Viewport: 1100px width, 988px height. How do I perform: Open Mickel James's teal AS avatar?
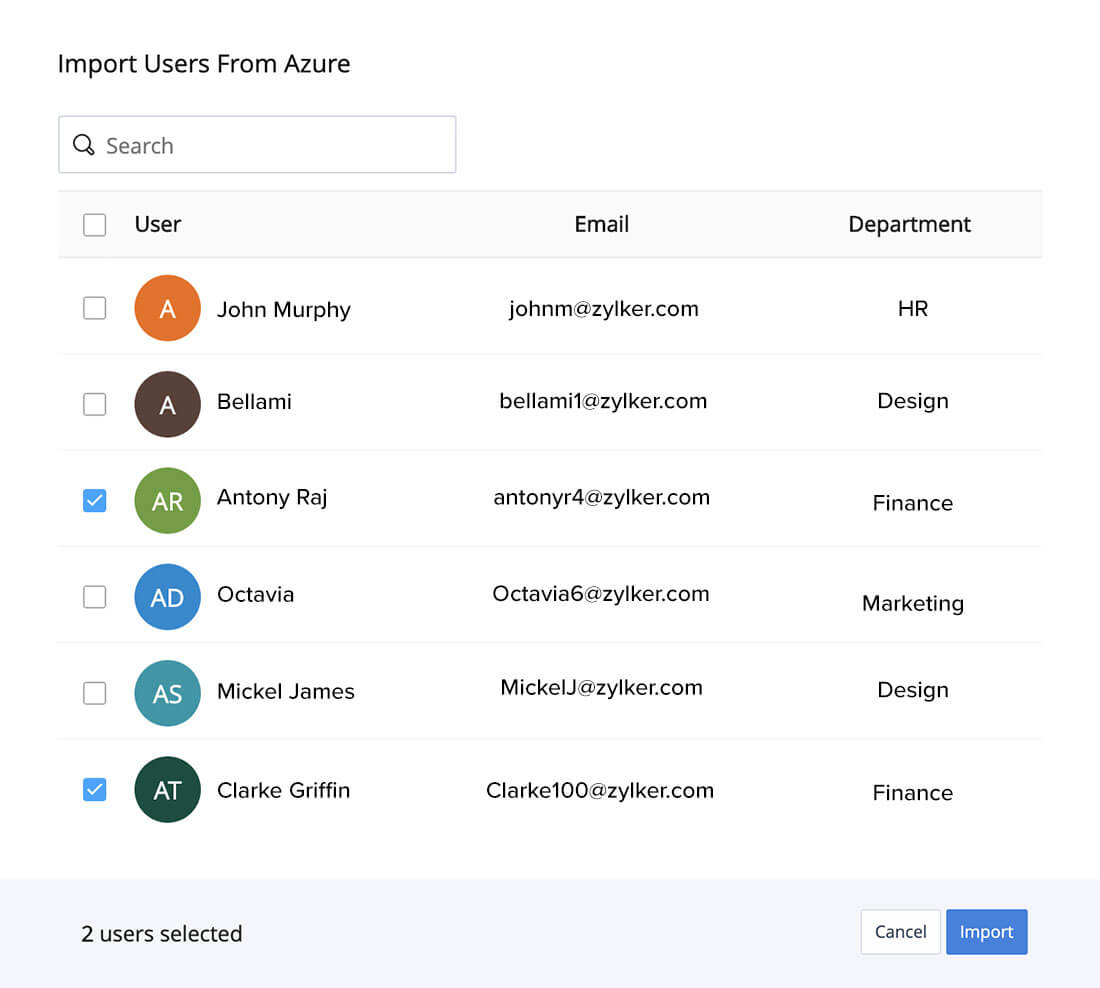tap(167, 693)
